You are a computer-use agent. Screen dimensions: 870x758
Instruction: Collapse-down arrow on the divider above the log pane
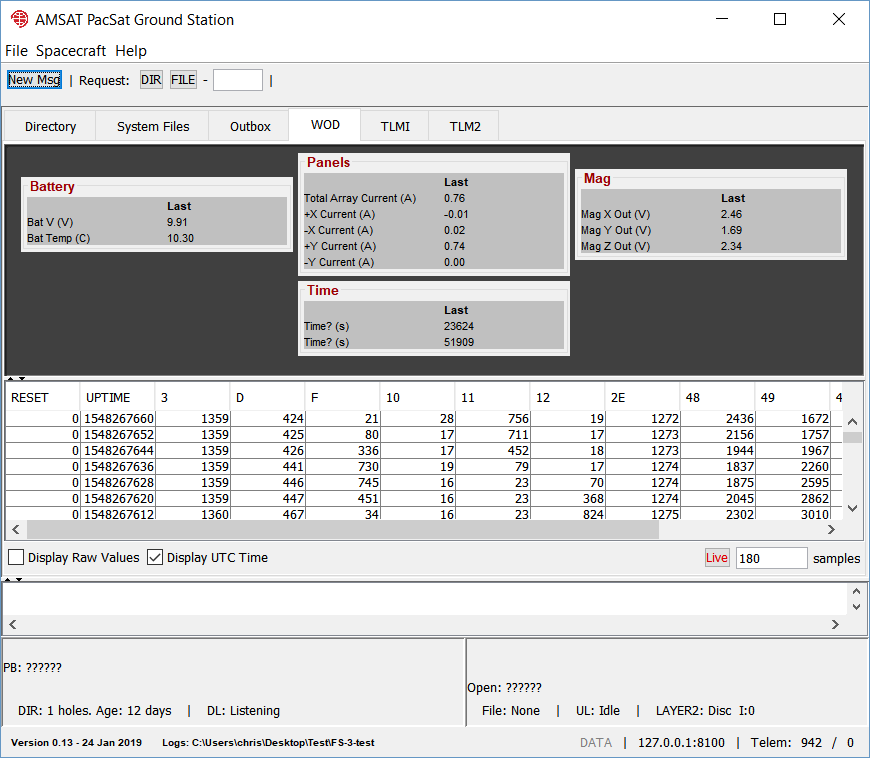click(19, 579)
